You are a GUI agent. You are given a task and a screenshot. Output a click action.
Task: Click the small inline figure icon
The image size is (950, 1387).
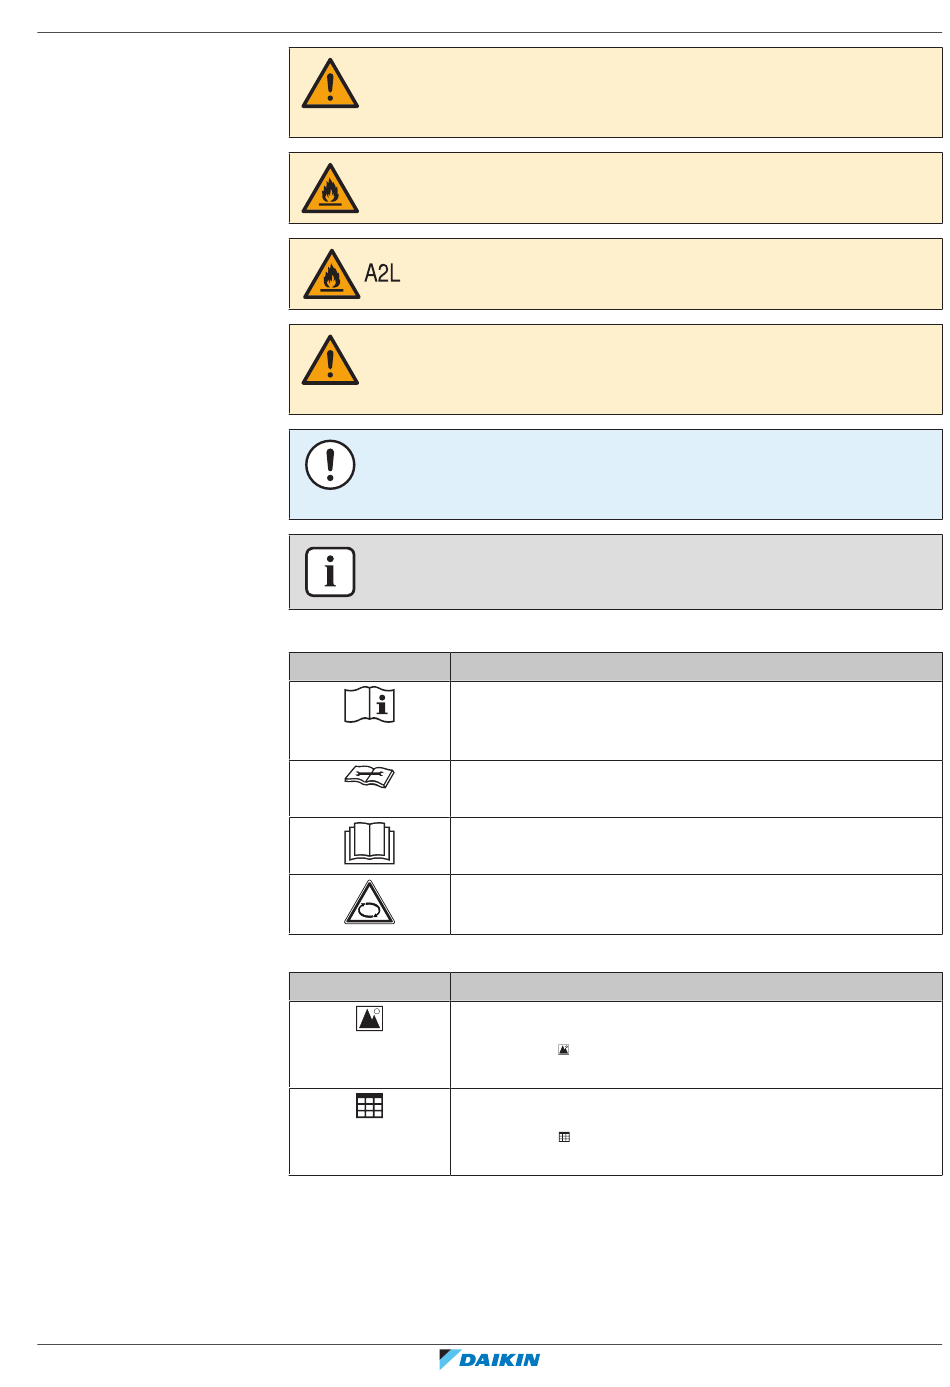564,1050
